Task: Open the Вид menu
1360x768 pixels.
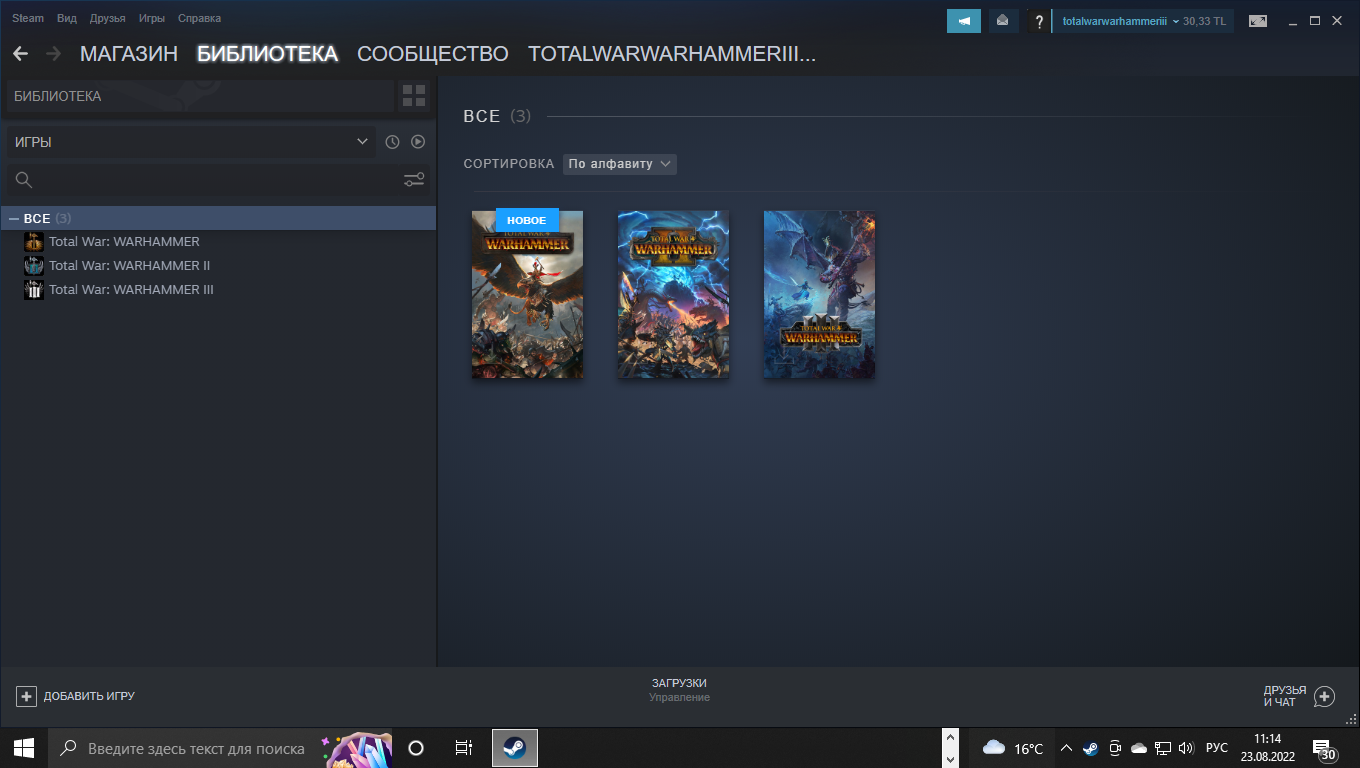Action: pyautogui.click(x=67, y=18)
